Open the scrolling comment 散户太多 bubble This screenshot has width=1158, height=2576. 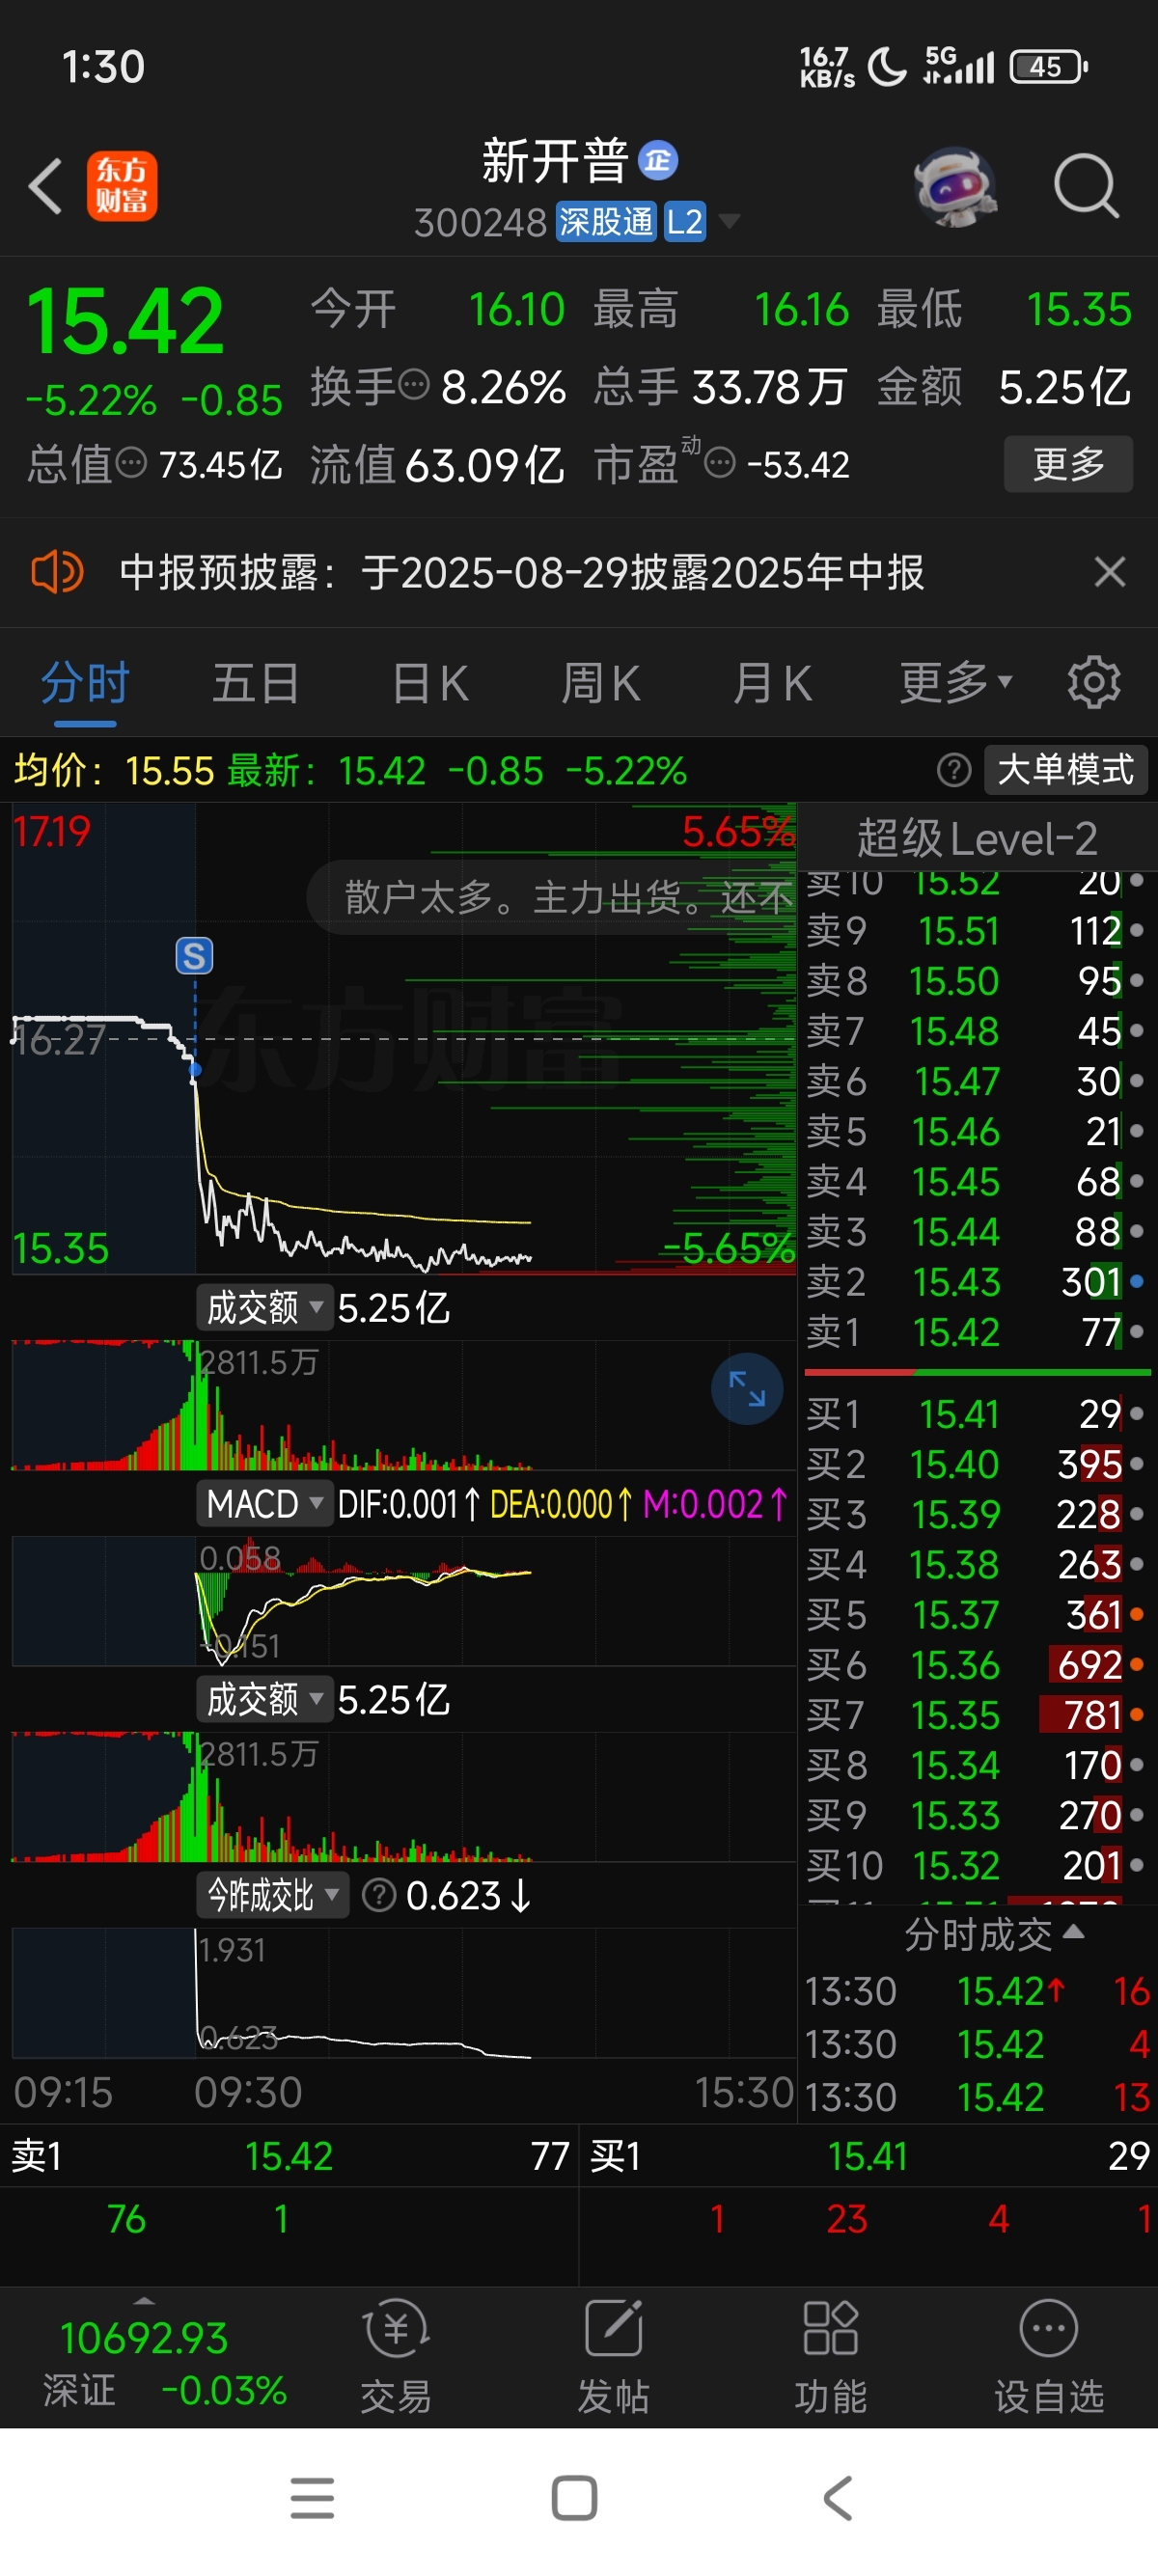pos(552,898)
